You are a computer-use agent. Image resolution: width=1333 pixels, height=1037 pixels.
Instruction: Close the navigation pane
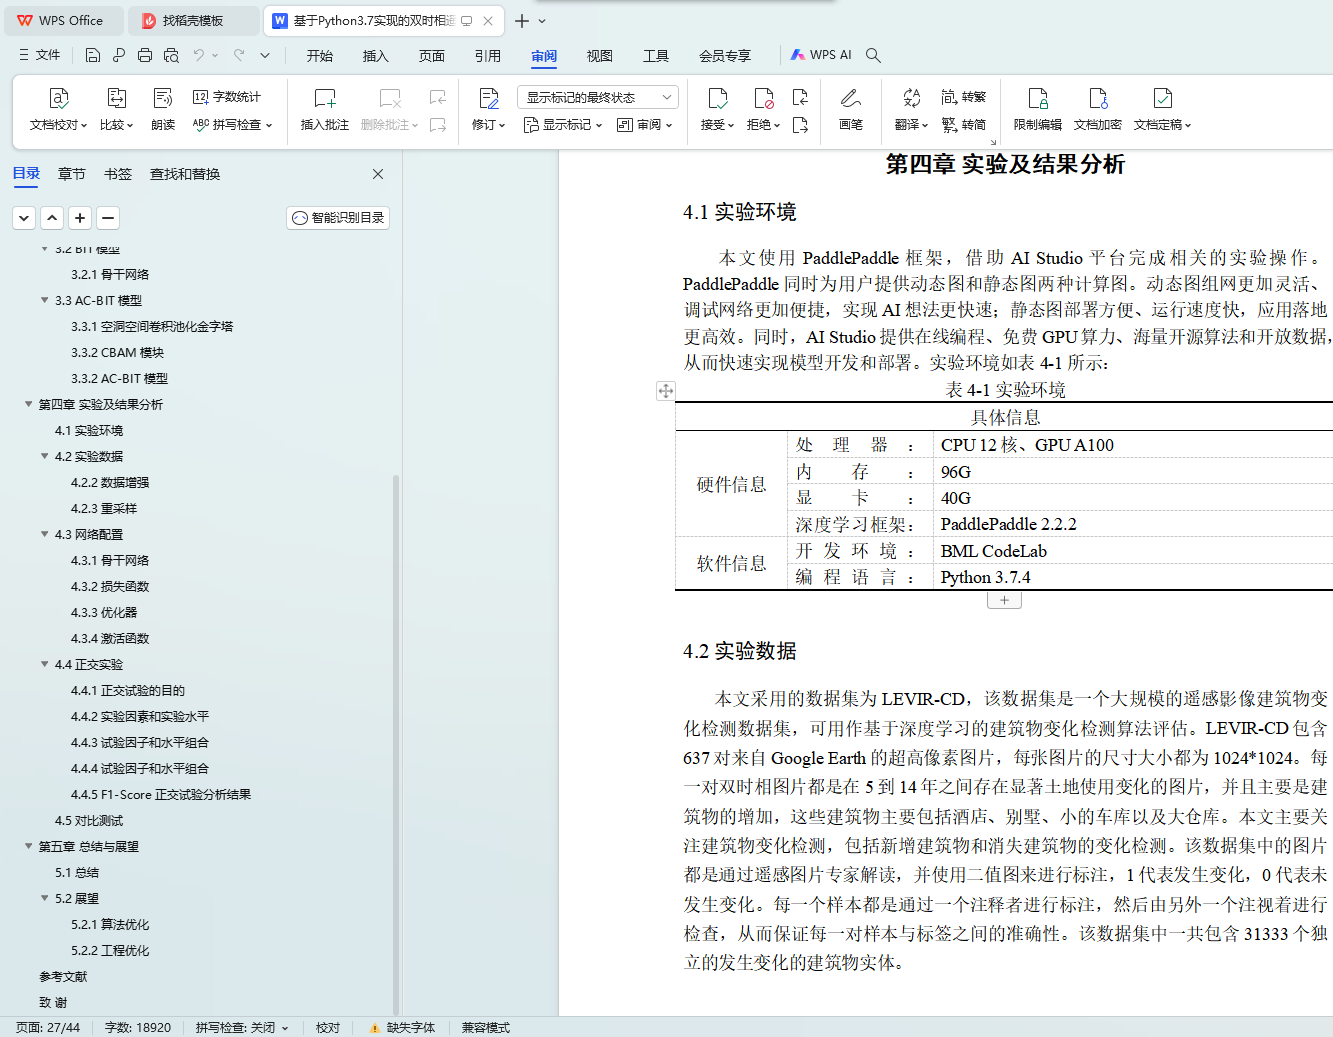tap(378, 174)
